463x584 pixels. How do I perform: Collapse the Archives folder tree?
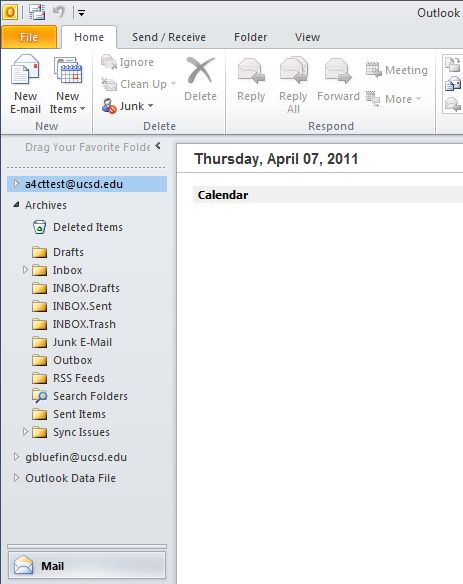16,204
